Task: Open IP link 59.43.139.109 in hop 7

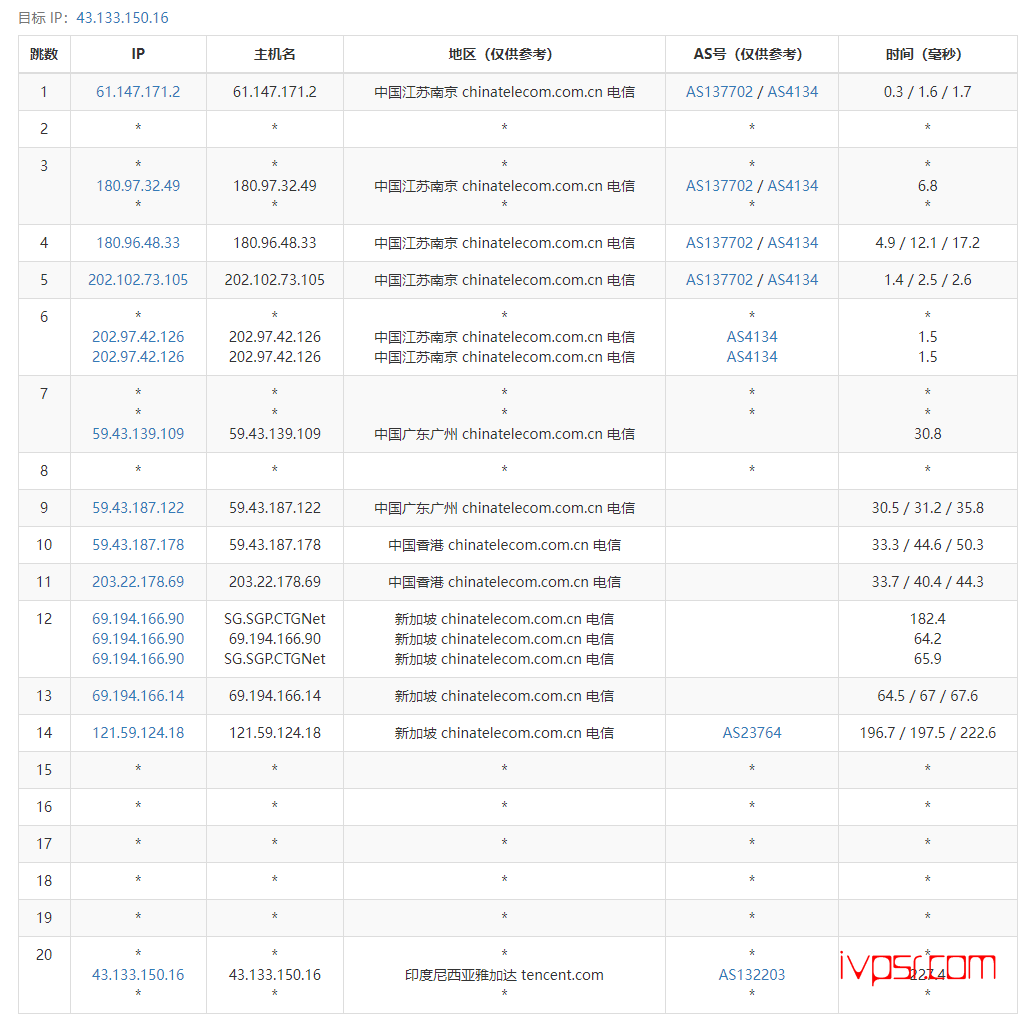Action: tap(138, 434)
